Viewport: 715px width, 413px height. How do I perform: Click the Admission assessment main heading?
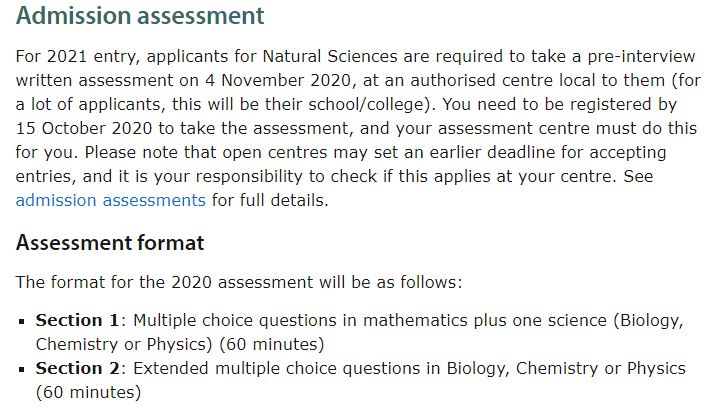tap(140, 15)
